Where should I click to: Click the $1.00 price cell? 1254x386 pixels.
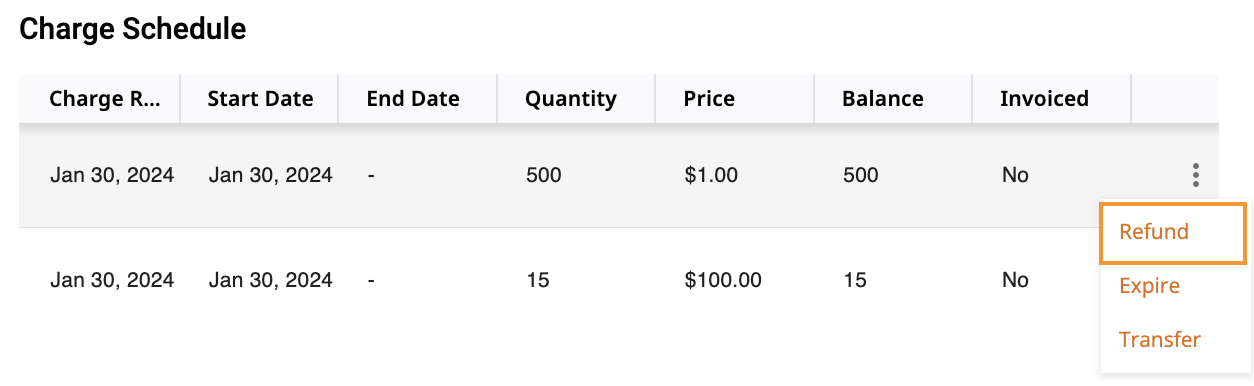[x=711, y=176]
